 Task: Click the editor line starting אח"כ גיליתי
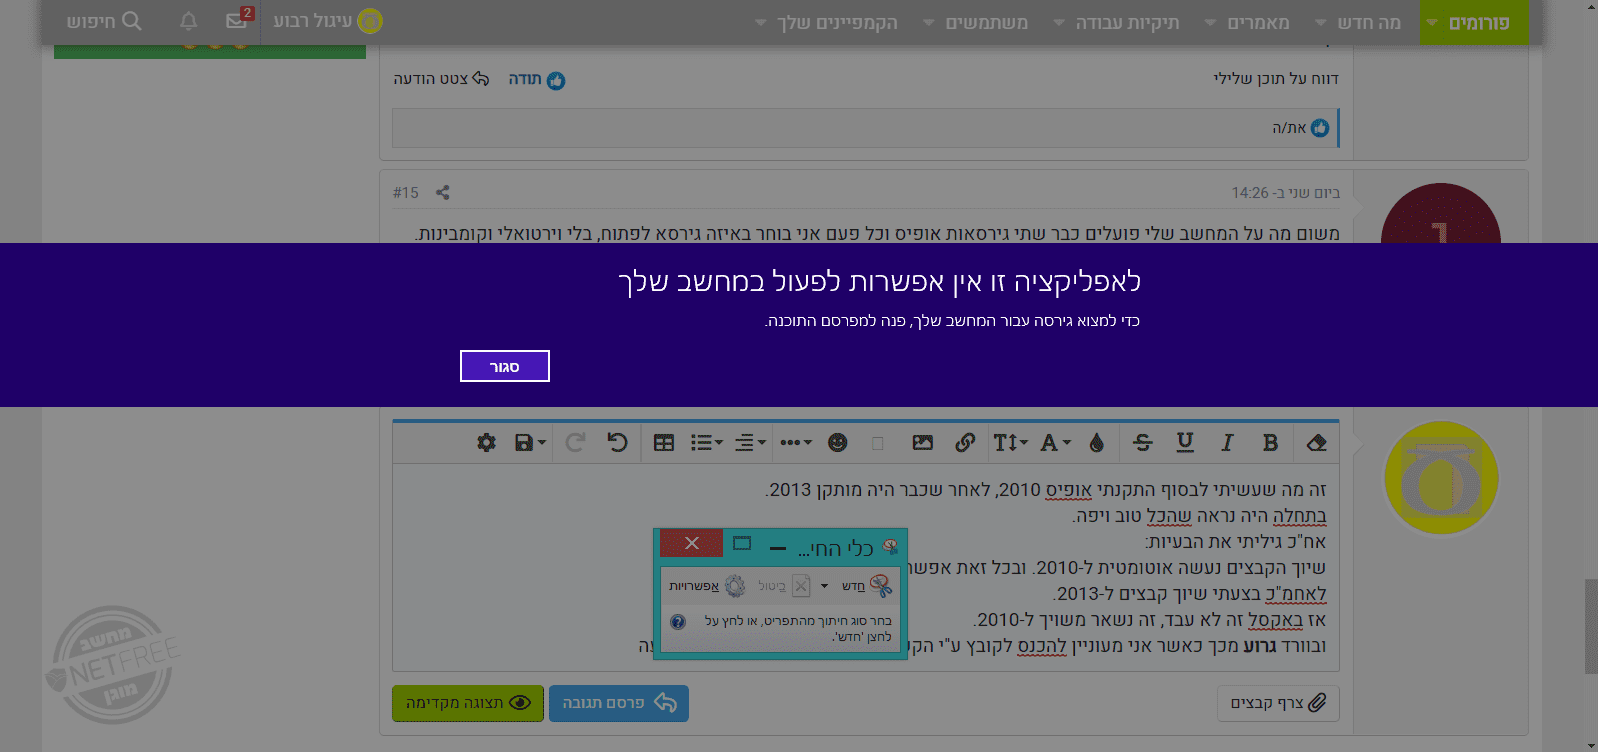1236,542
